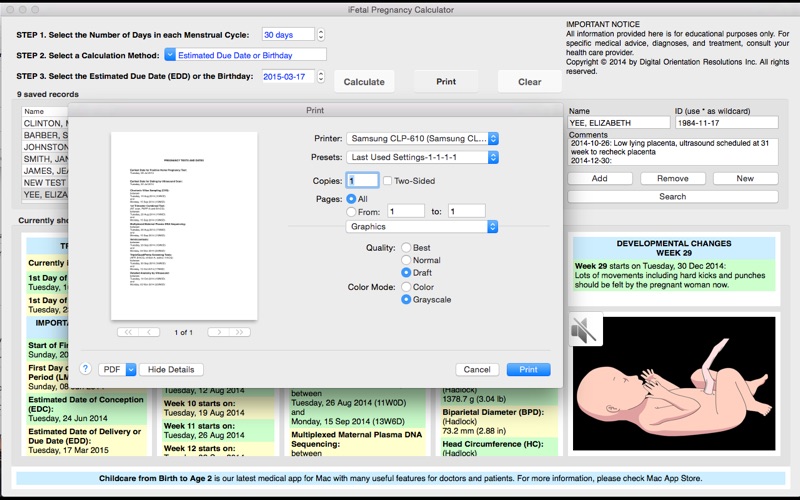Go to the first preview page
The height and width of the screenshot is (500, 800).
[x=128, y=332]
